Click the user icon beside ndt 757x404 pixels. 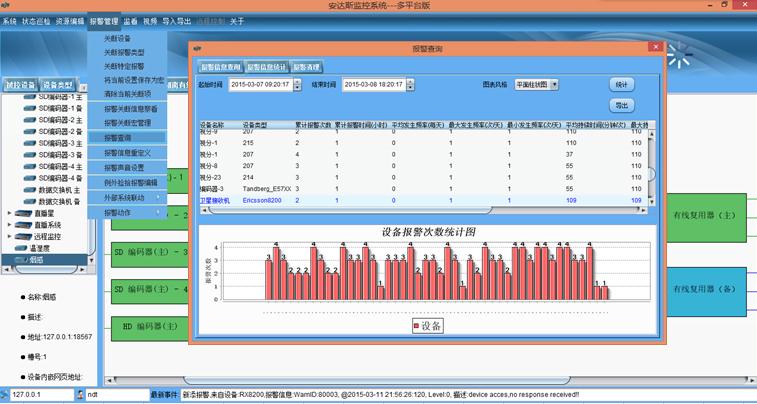tap(81, 394)
